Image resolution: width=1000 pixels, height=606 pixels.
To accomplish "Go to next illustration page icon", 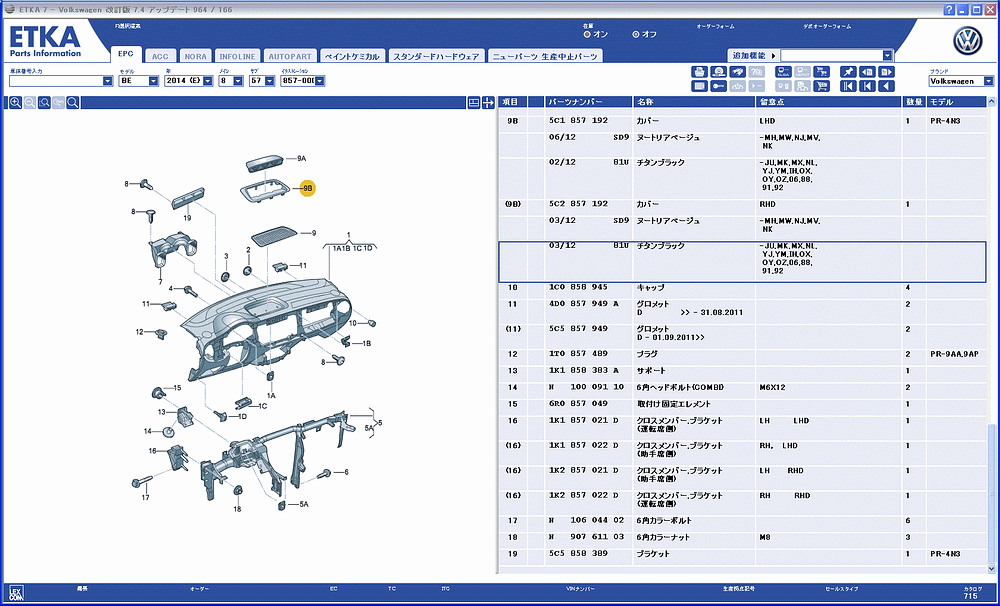I will 886,72.
